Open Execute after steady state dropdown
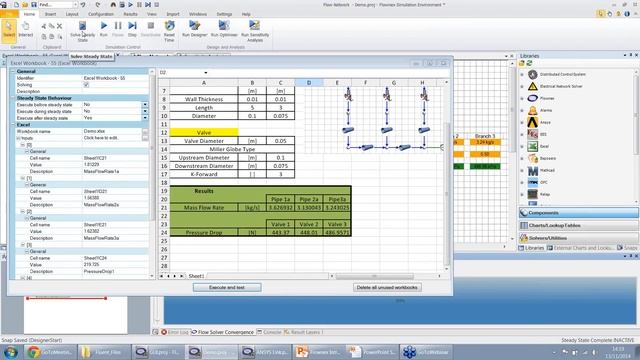The image size is (640, 360). 145,118
